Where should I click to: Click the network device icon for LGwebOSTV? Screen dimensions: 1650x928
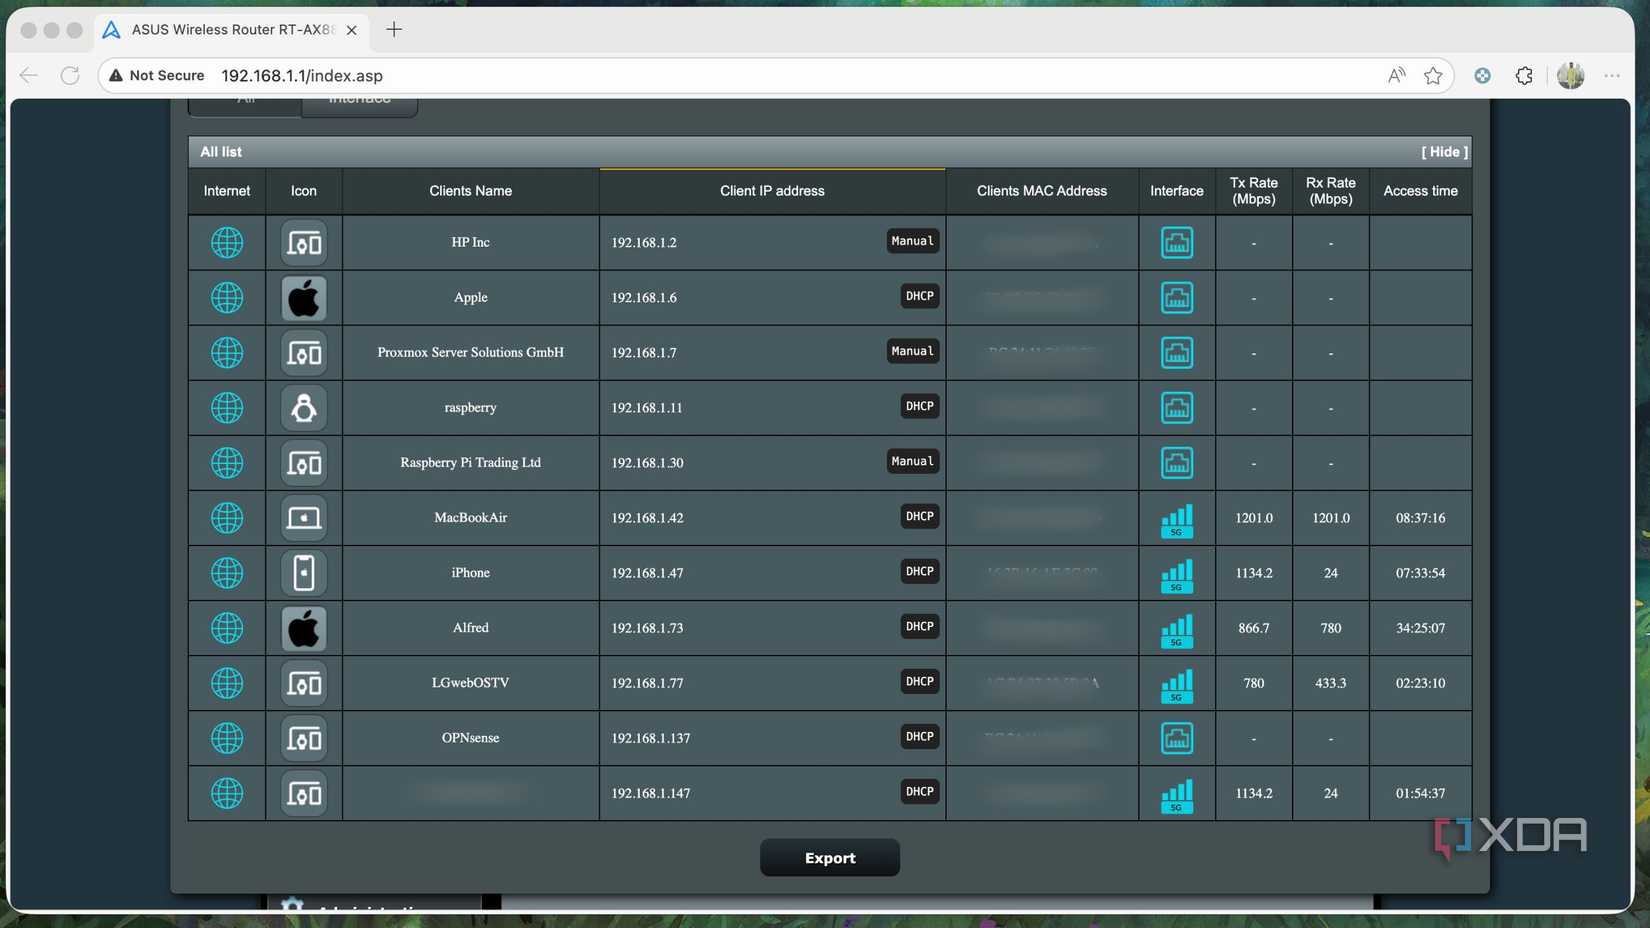click(303, 683)
